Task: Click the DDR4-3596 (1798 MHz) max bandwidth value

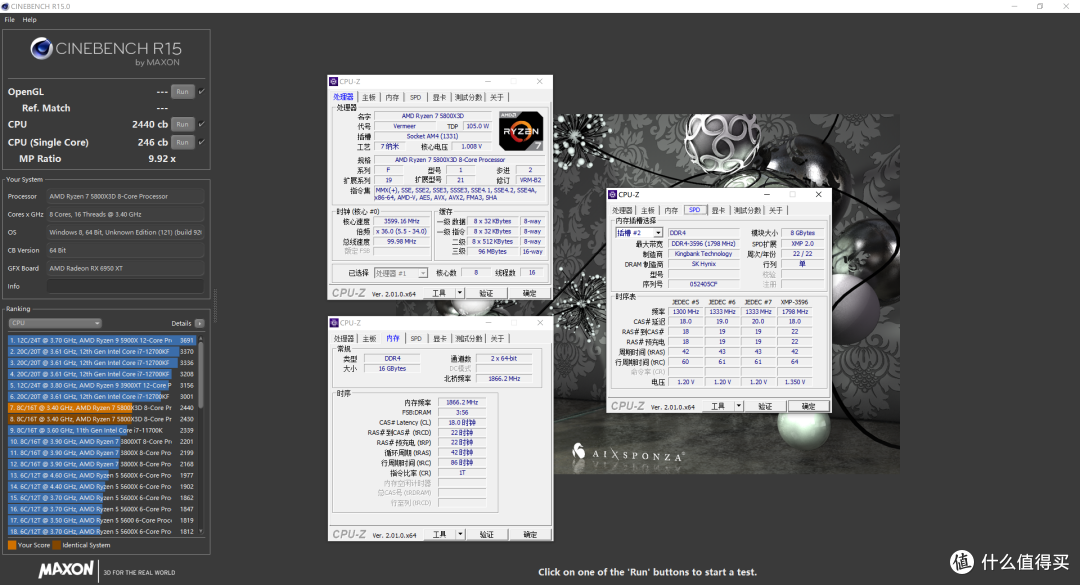Action: (703, 243)
